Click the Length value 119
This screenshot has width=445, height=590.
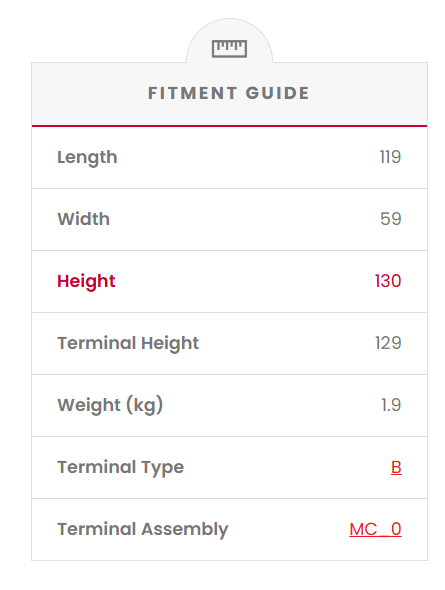coord(390,157)
